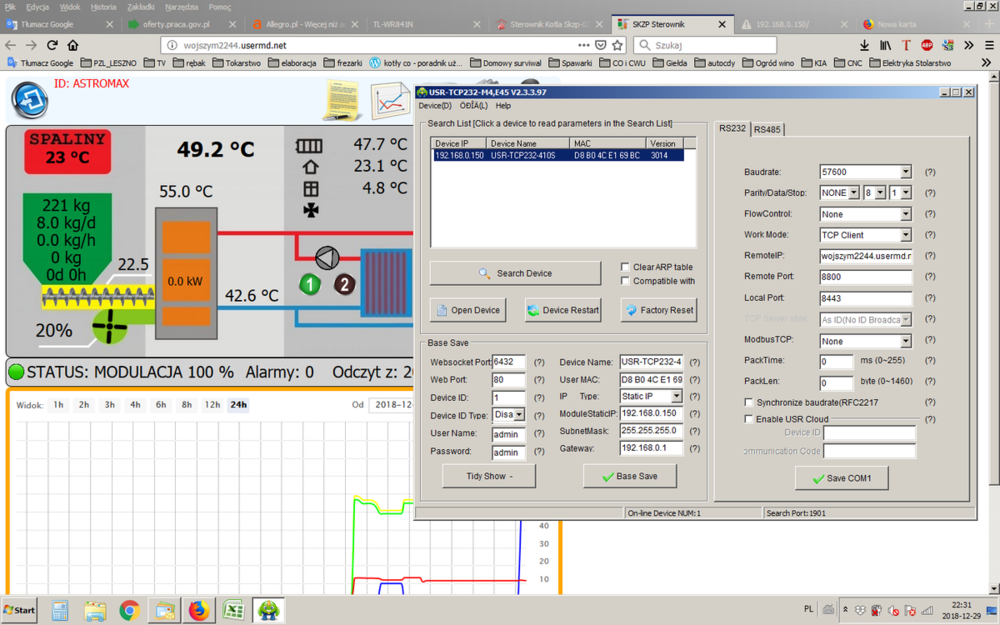Click the Search Device button
1000x625 pixels.
[x=515, y=273]
